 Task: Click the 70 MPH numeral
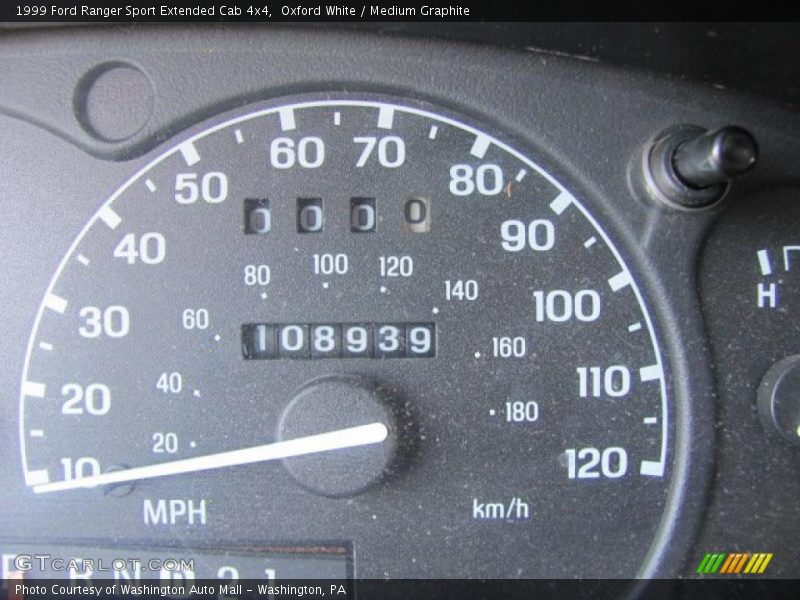(x=380, y=152)
